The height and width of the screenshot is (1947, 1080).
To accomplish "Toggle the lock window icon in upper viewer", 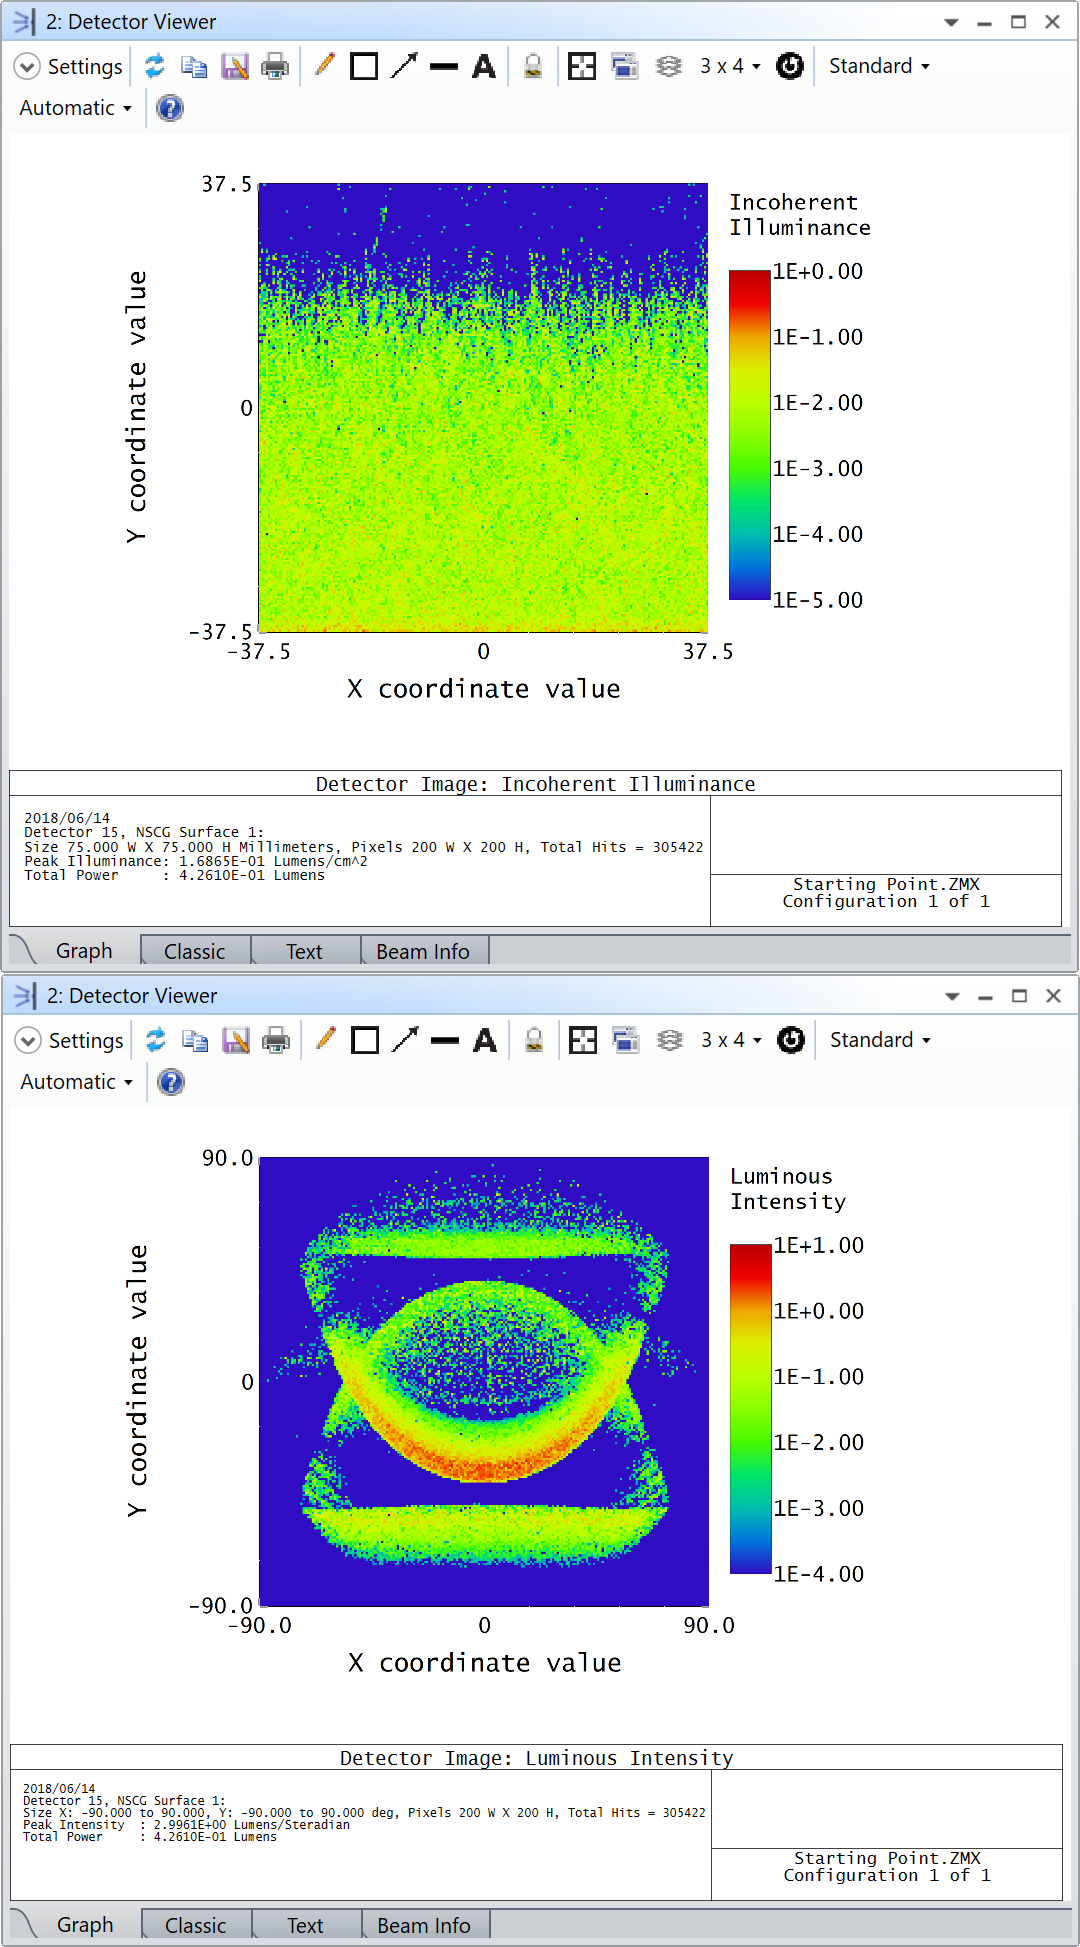I will [533, 67].
